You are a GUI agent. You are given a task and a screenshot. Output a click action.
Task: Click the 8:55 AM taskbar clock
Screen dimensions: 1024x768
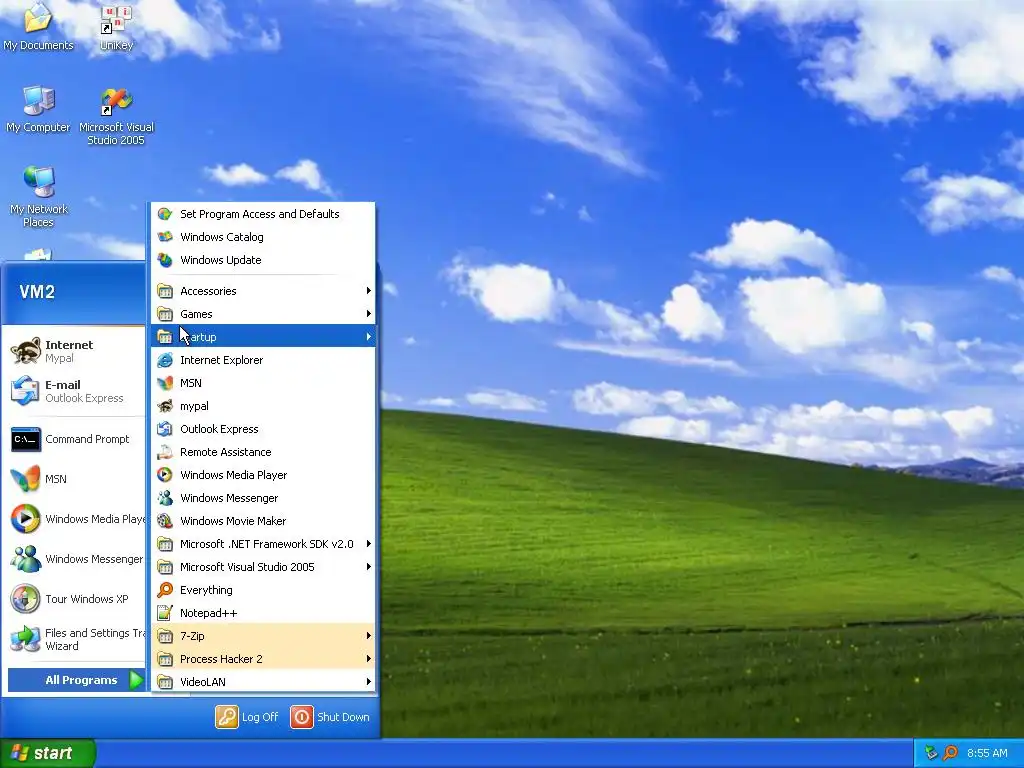tap(987, 753)
